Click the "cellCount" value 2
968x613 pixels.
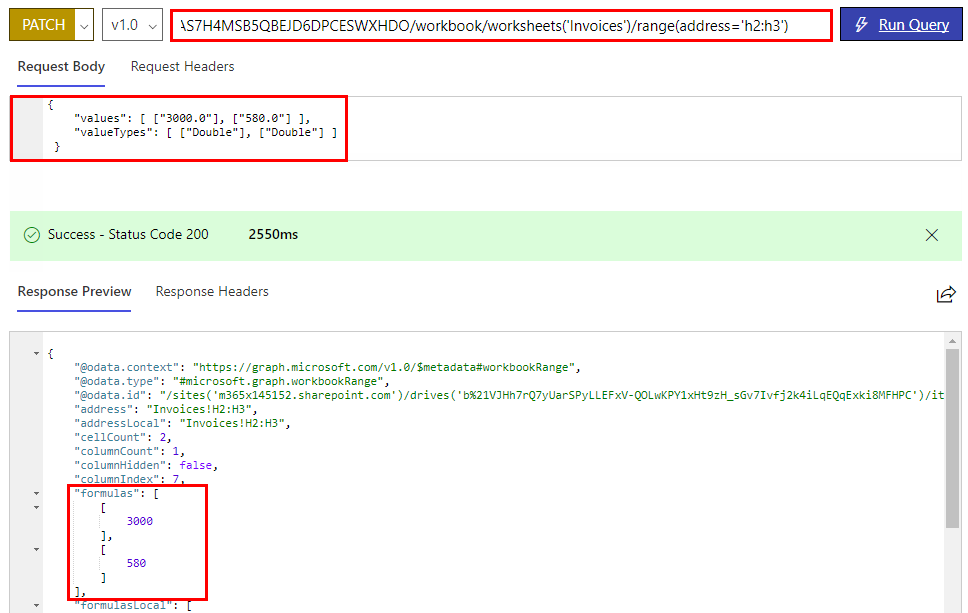coord(163,437)
